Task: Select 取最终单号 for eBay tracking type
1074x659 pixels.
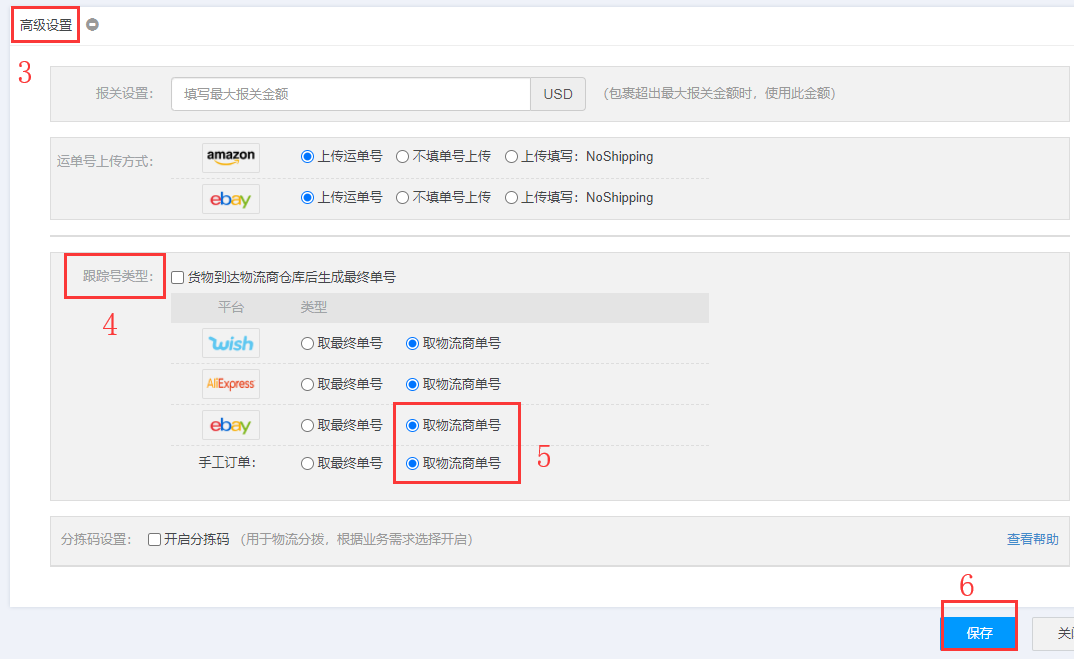Action: (308, 426)
